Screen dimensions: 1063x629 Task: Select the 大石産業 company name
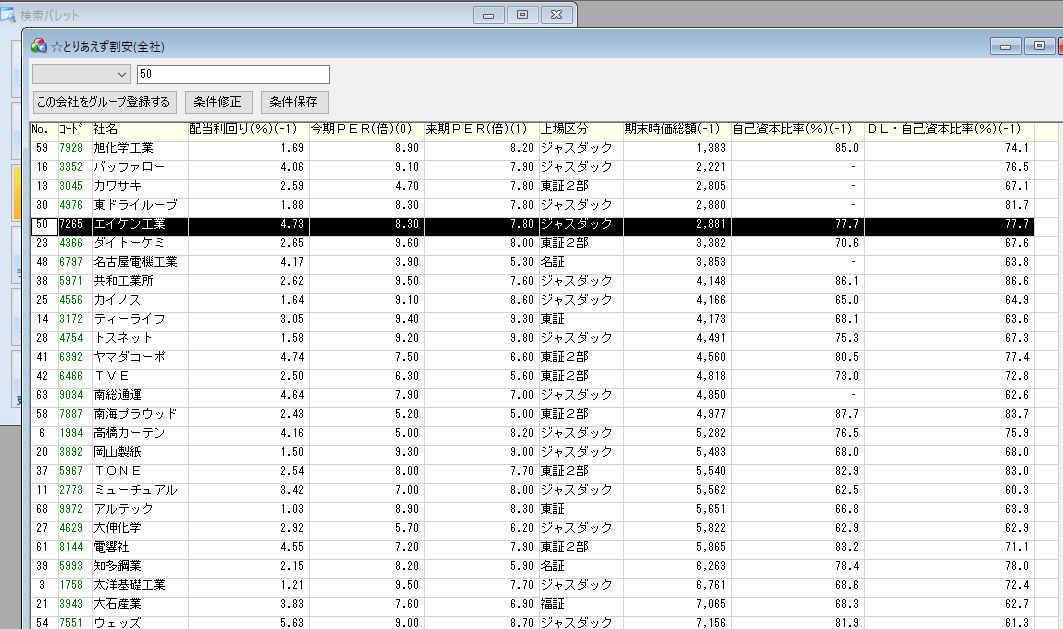(119, 604)
